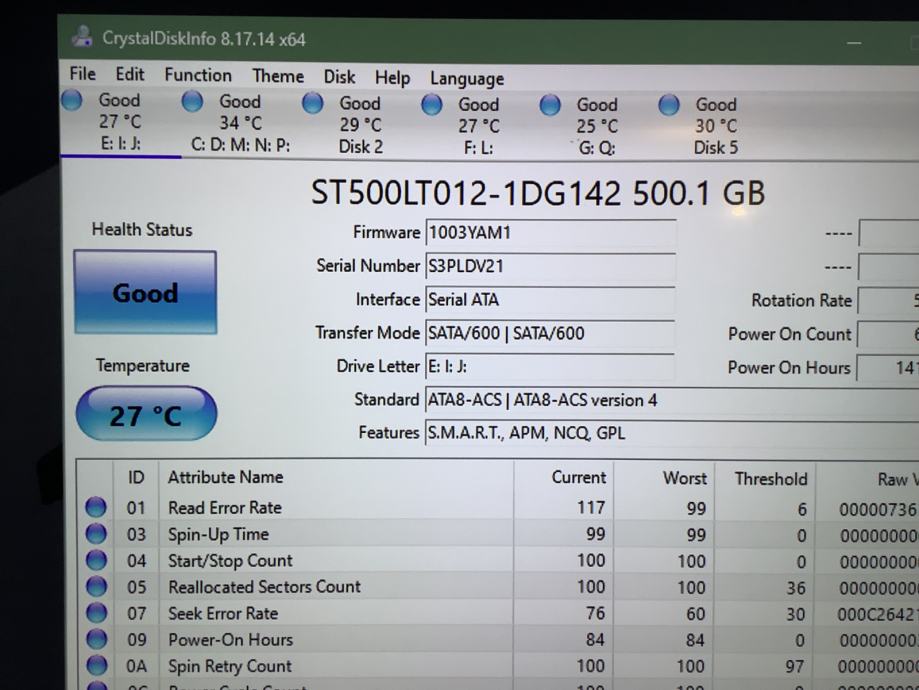Select the Power-On Hours attribute
This screenshot has width=919, height=690.
230,640
